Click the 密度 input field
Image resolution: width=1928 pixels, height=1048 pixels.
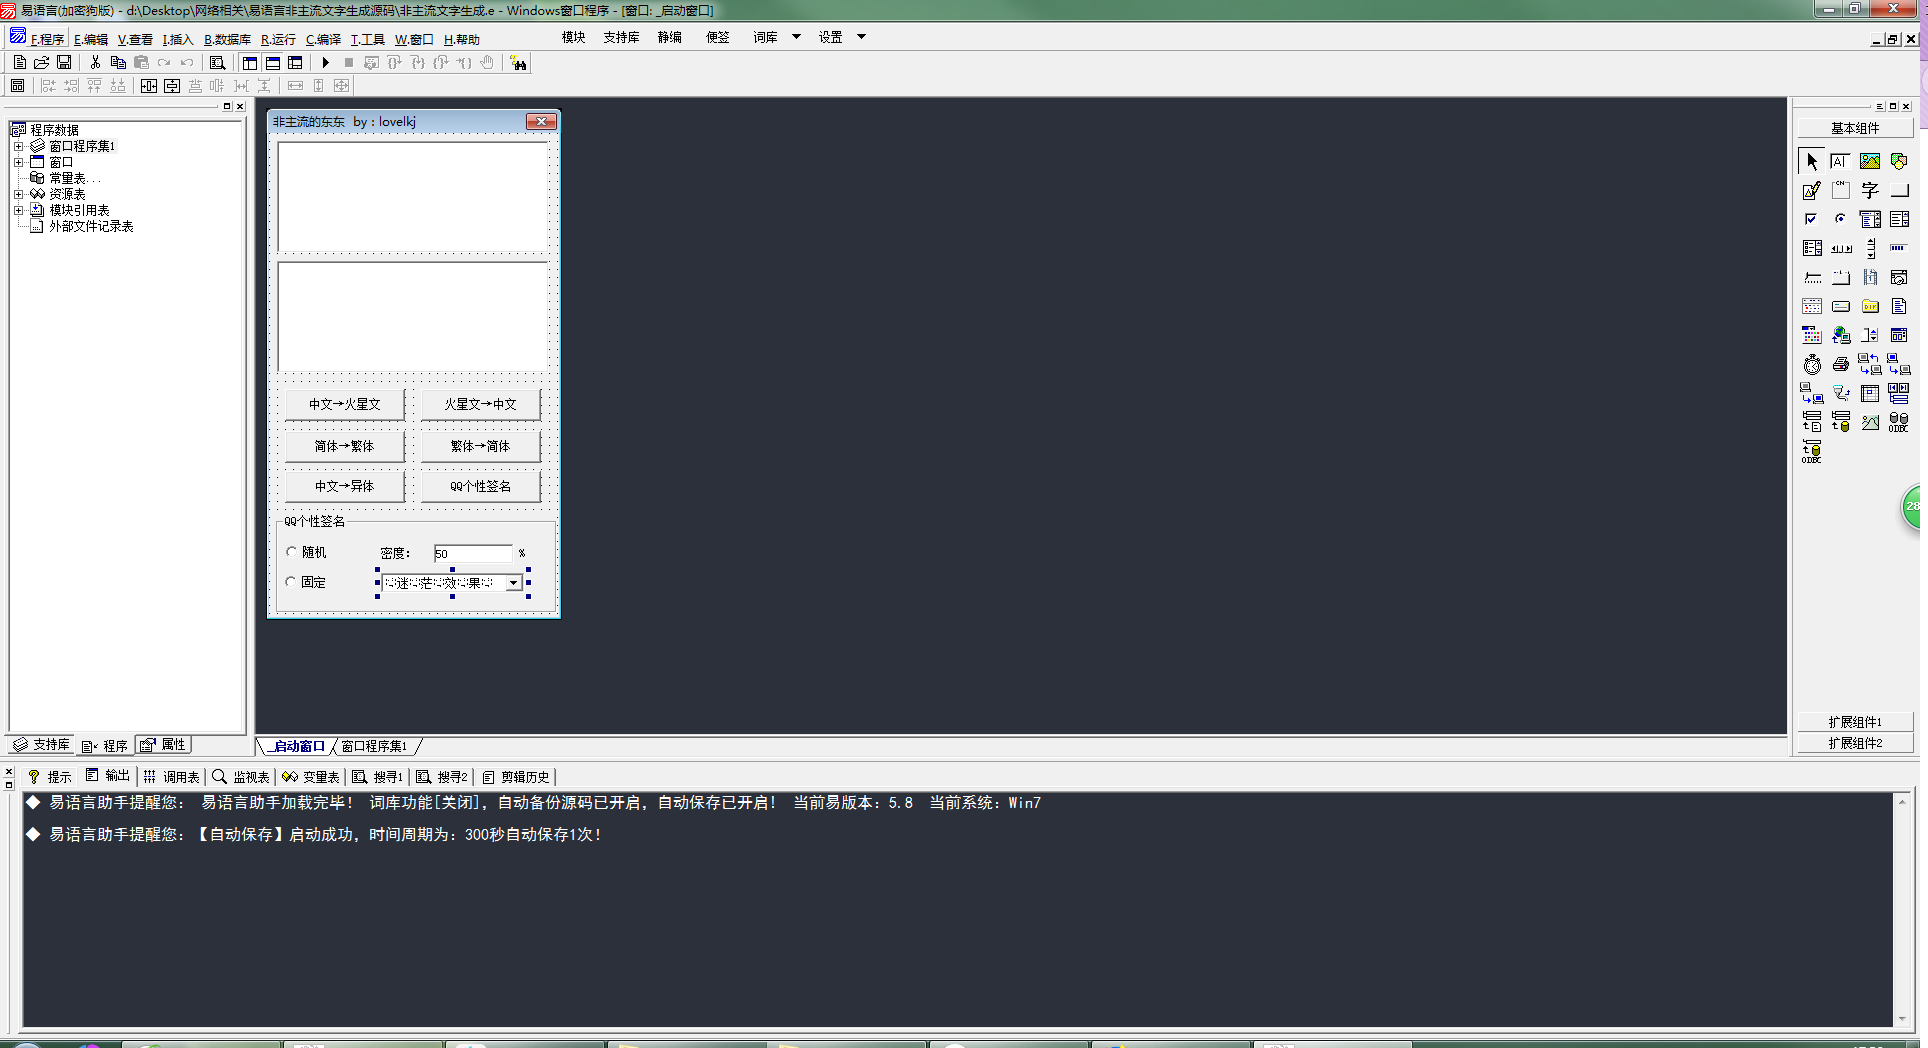pos(473,553)
